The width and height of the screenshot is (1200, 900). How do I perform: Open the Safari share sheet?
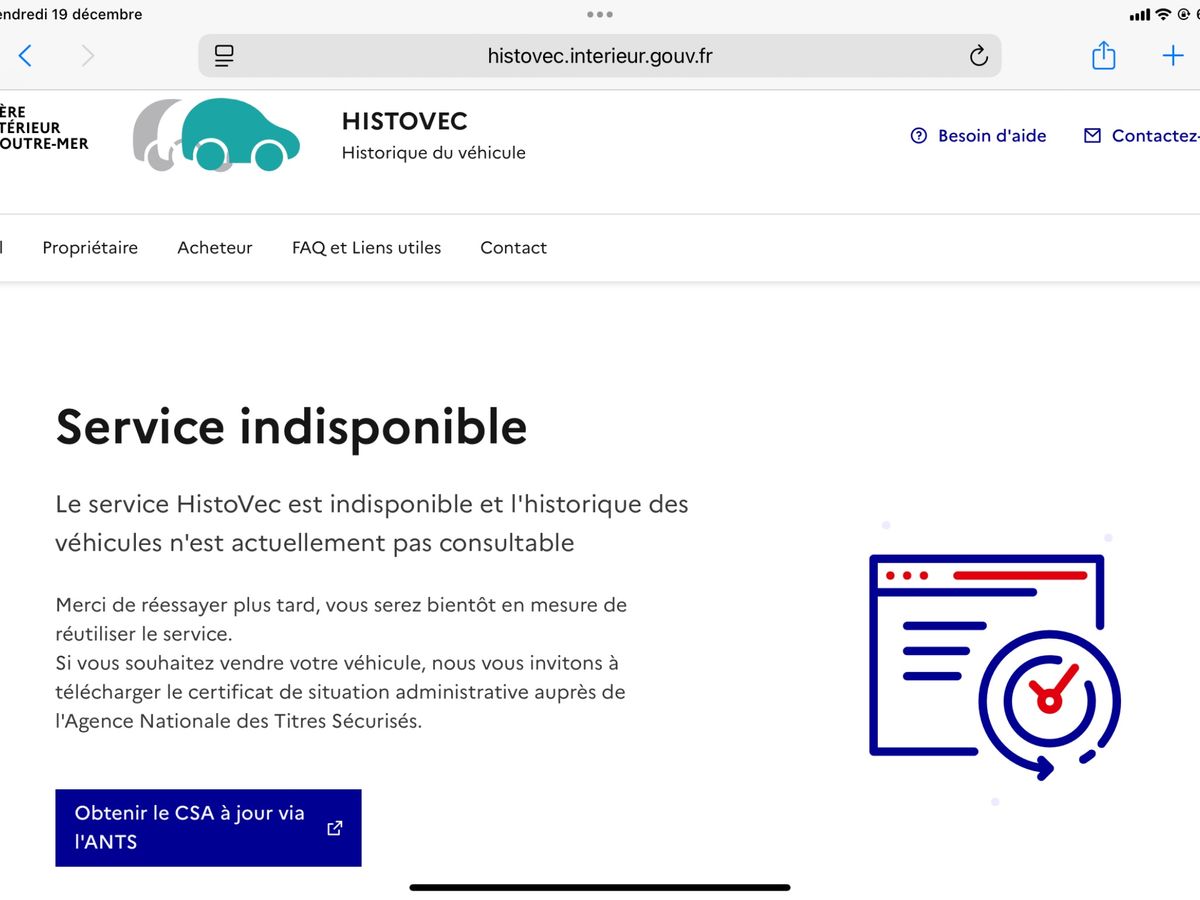point(1103,56)
